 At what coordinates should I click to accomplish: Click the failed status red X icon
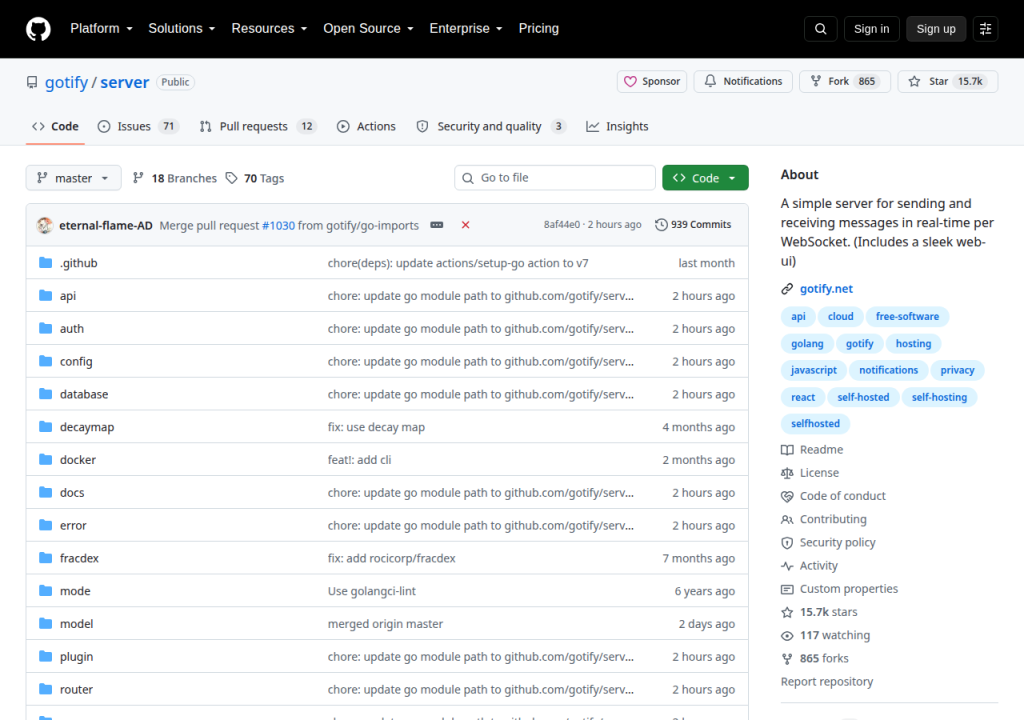coord(466,225)
